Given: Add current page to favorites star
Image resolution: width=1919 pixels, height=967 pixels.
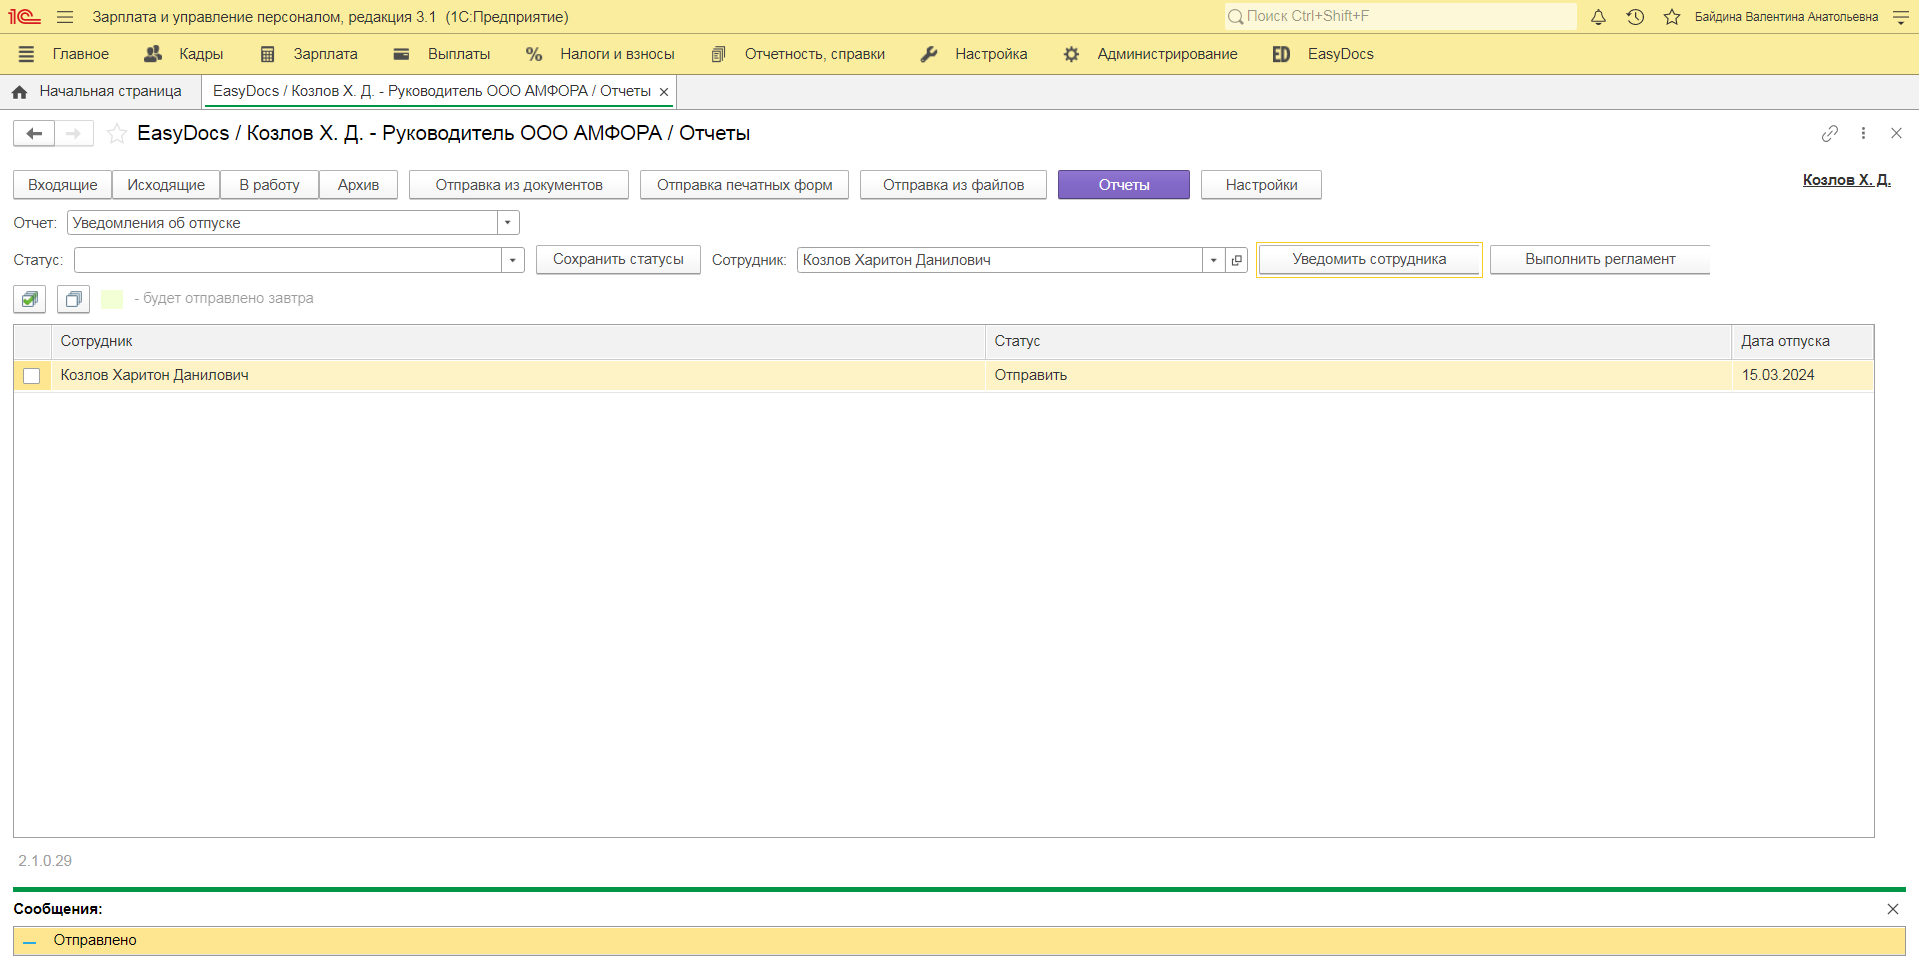Looking at the screenshot, I should coord(117,133).
